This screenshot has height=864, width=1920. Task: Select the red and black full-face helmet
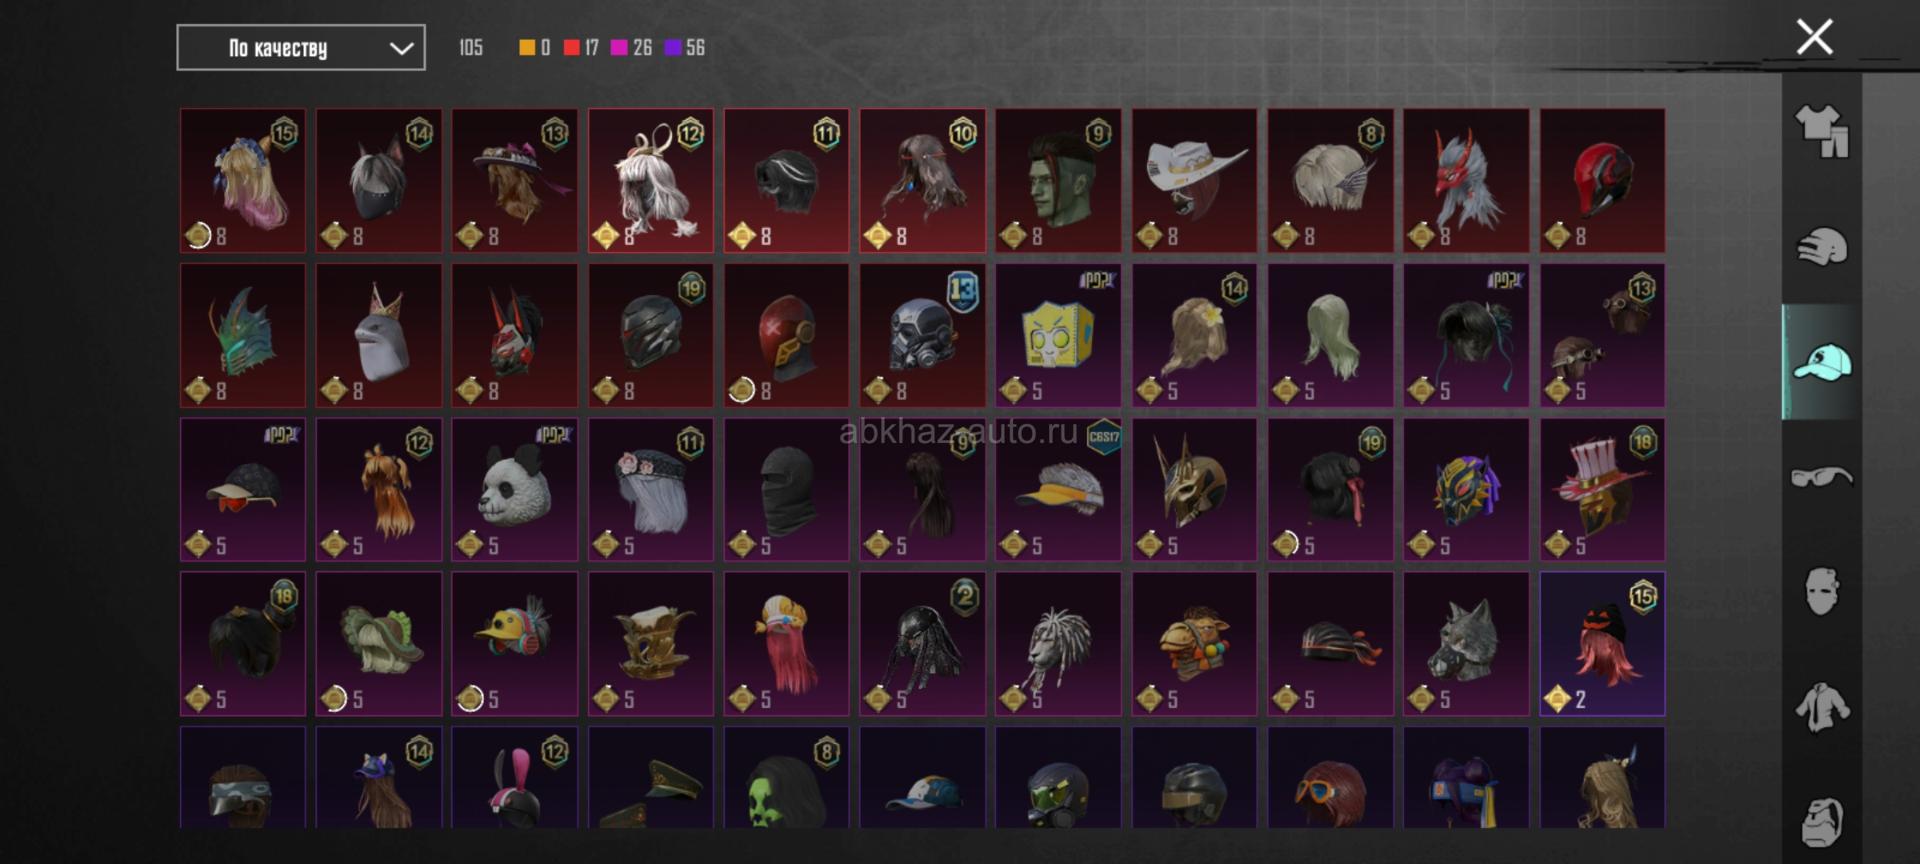pos(1602,180)
